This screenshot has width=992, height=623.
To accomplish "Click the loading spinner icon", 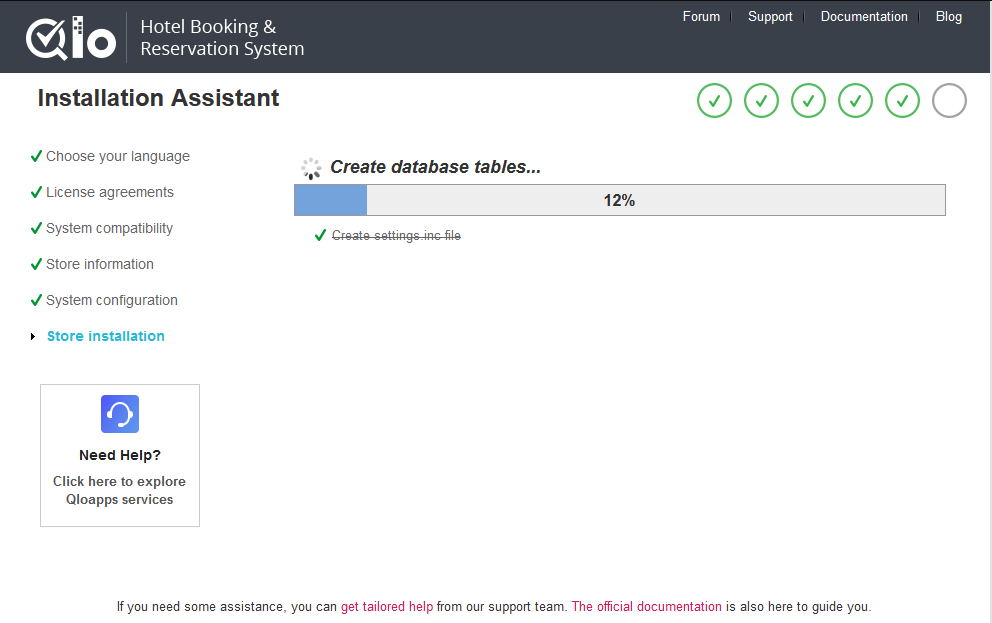I will click(x=312, y=168).
